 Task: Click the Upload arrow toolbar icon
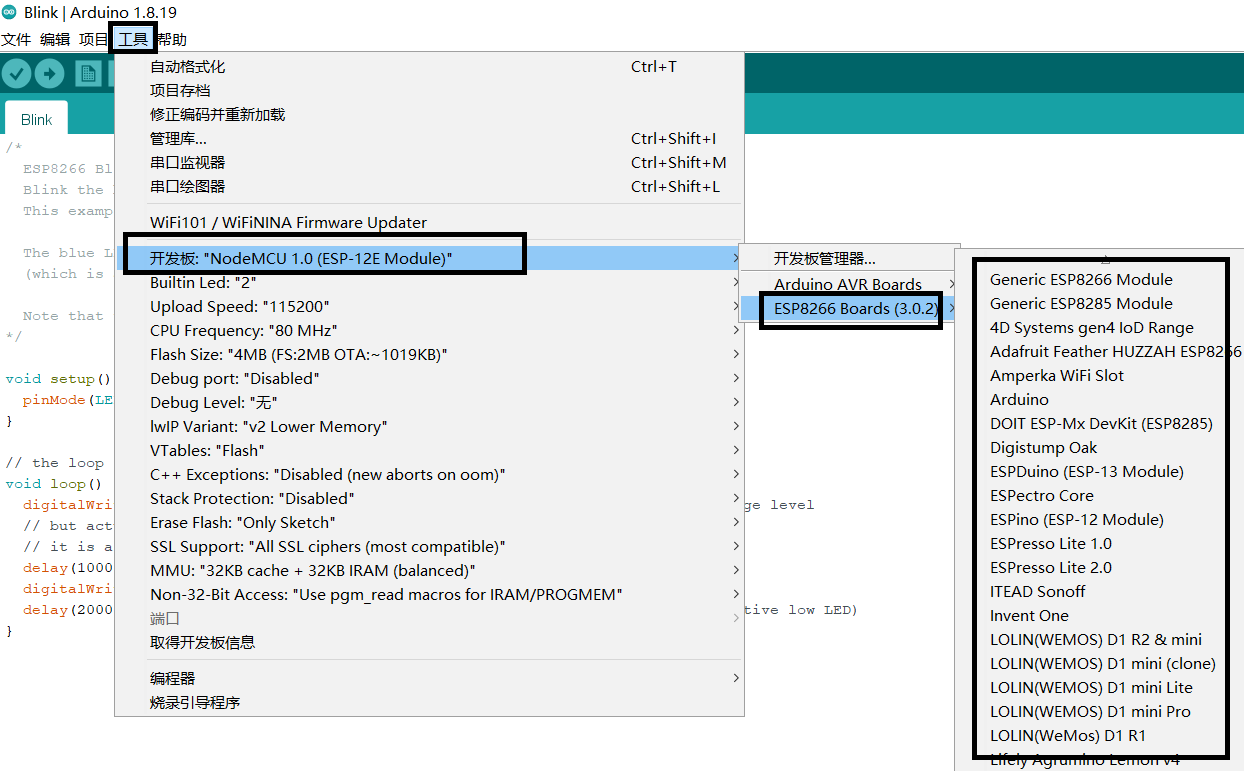[49, 73]
